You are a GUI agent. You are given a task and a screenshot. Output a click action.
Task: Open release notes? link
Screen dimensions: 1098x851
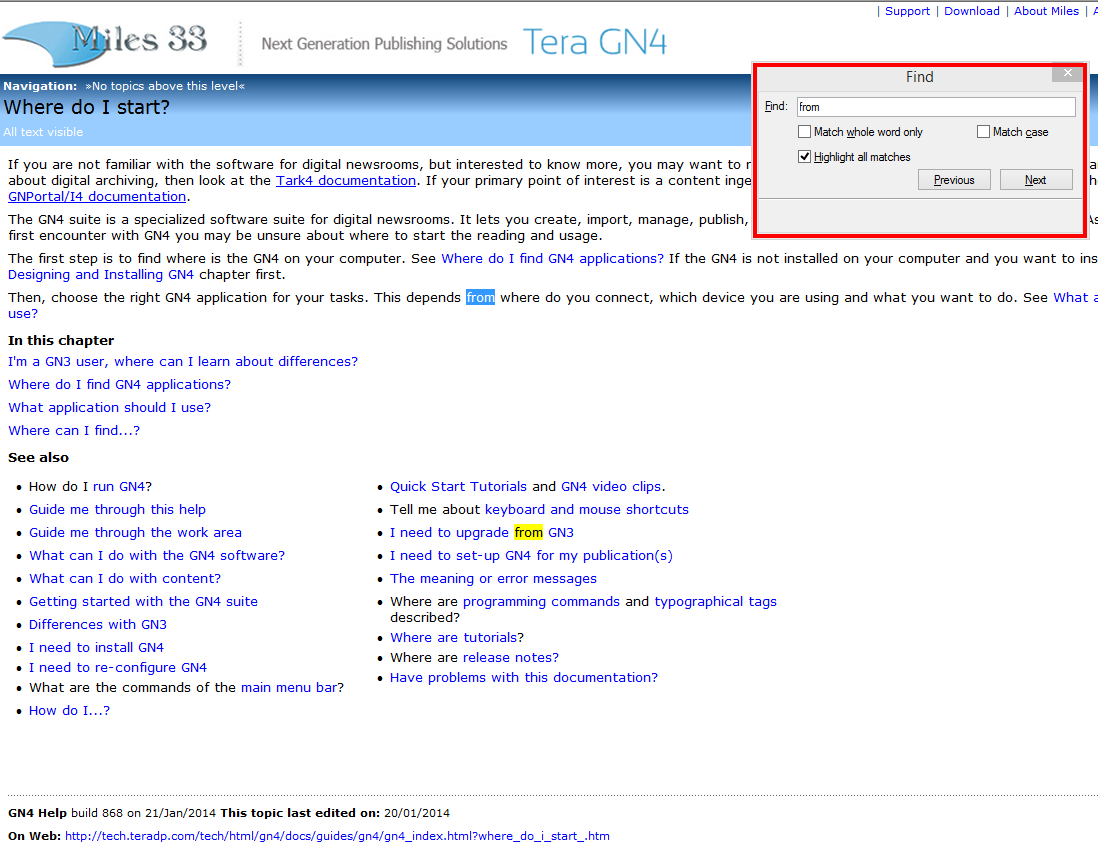[510, 657]
